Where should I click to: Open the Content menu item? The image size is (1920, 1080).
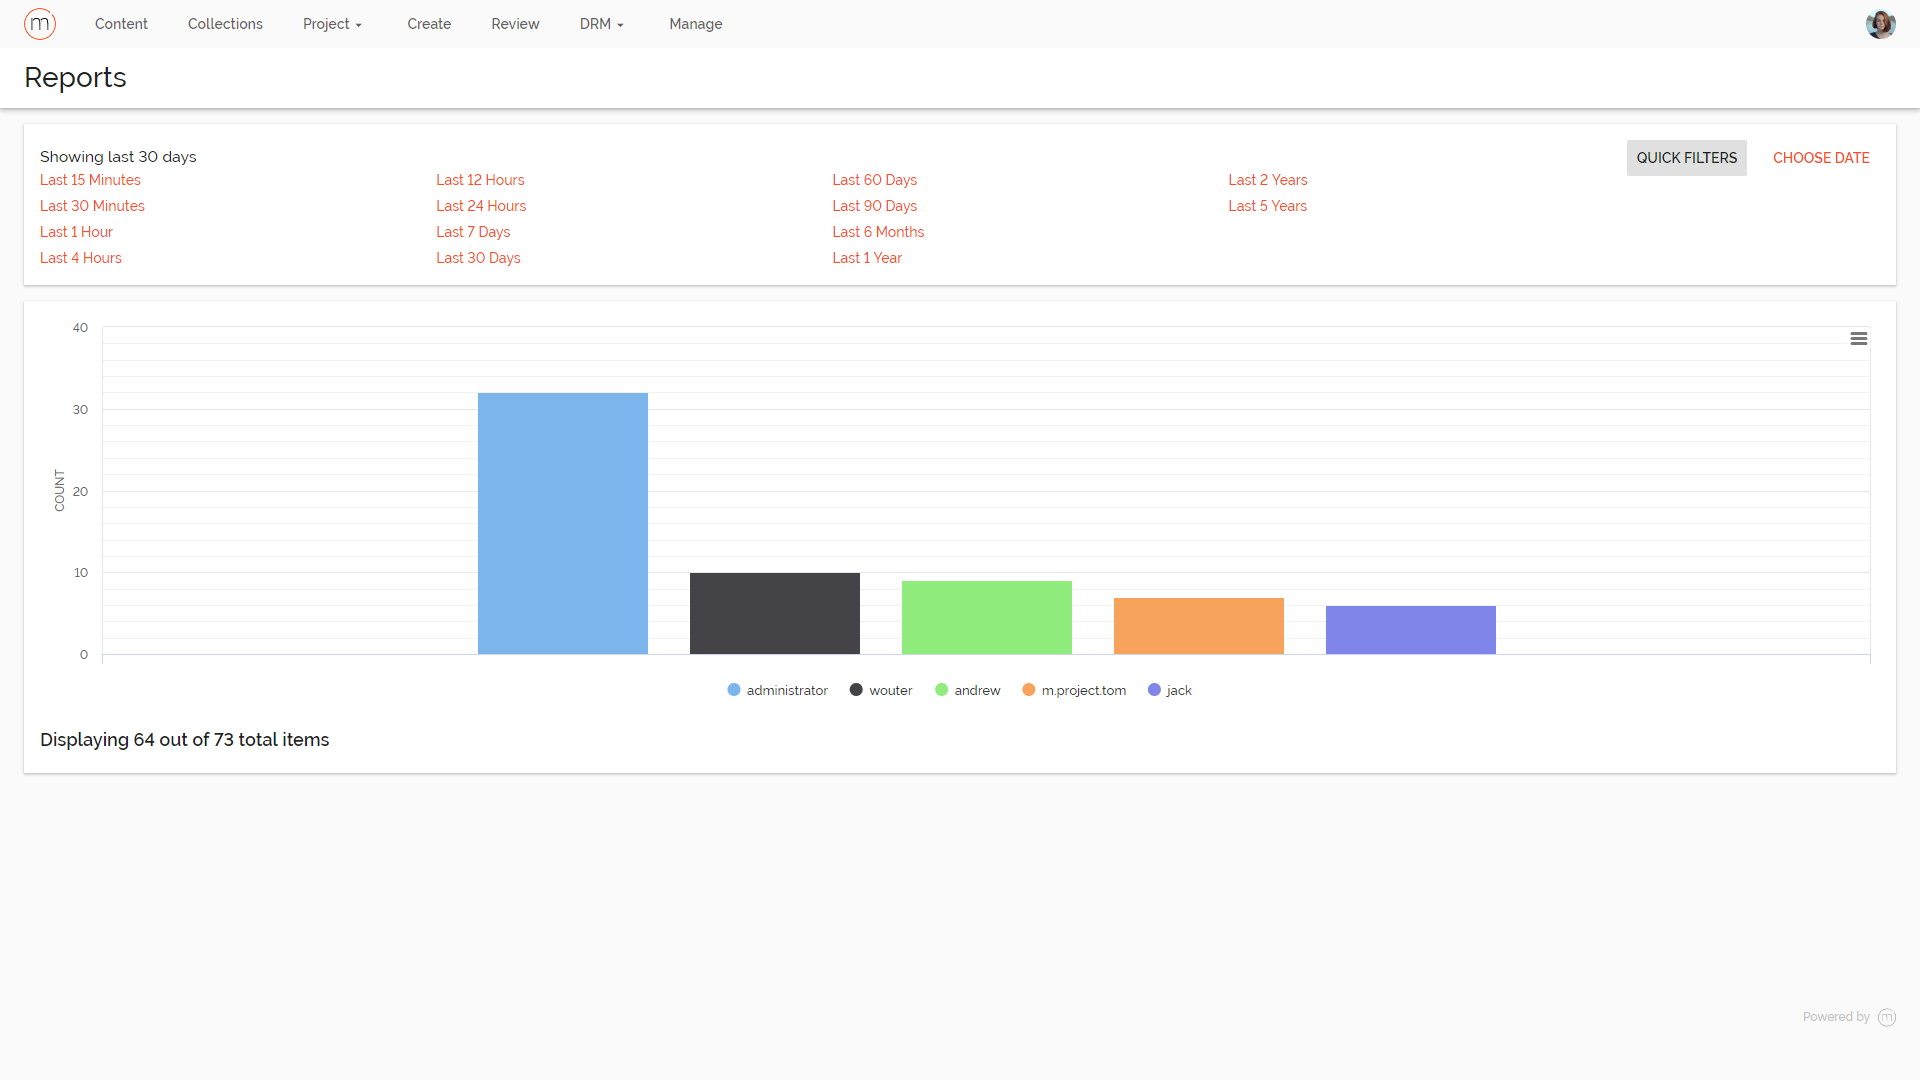(121, 23)
